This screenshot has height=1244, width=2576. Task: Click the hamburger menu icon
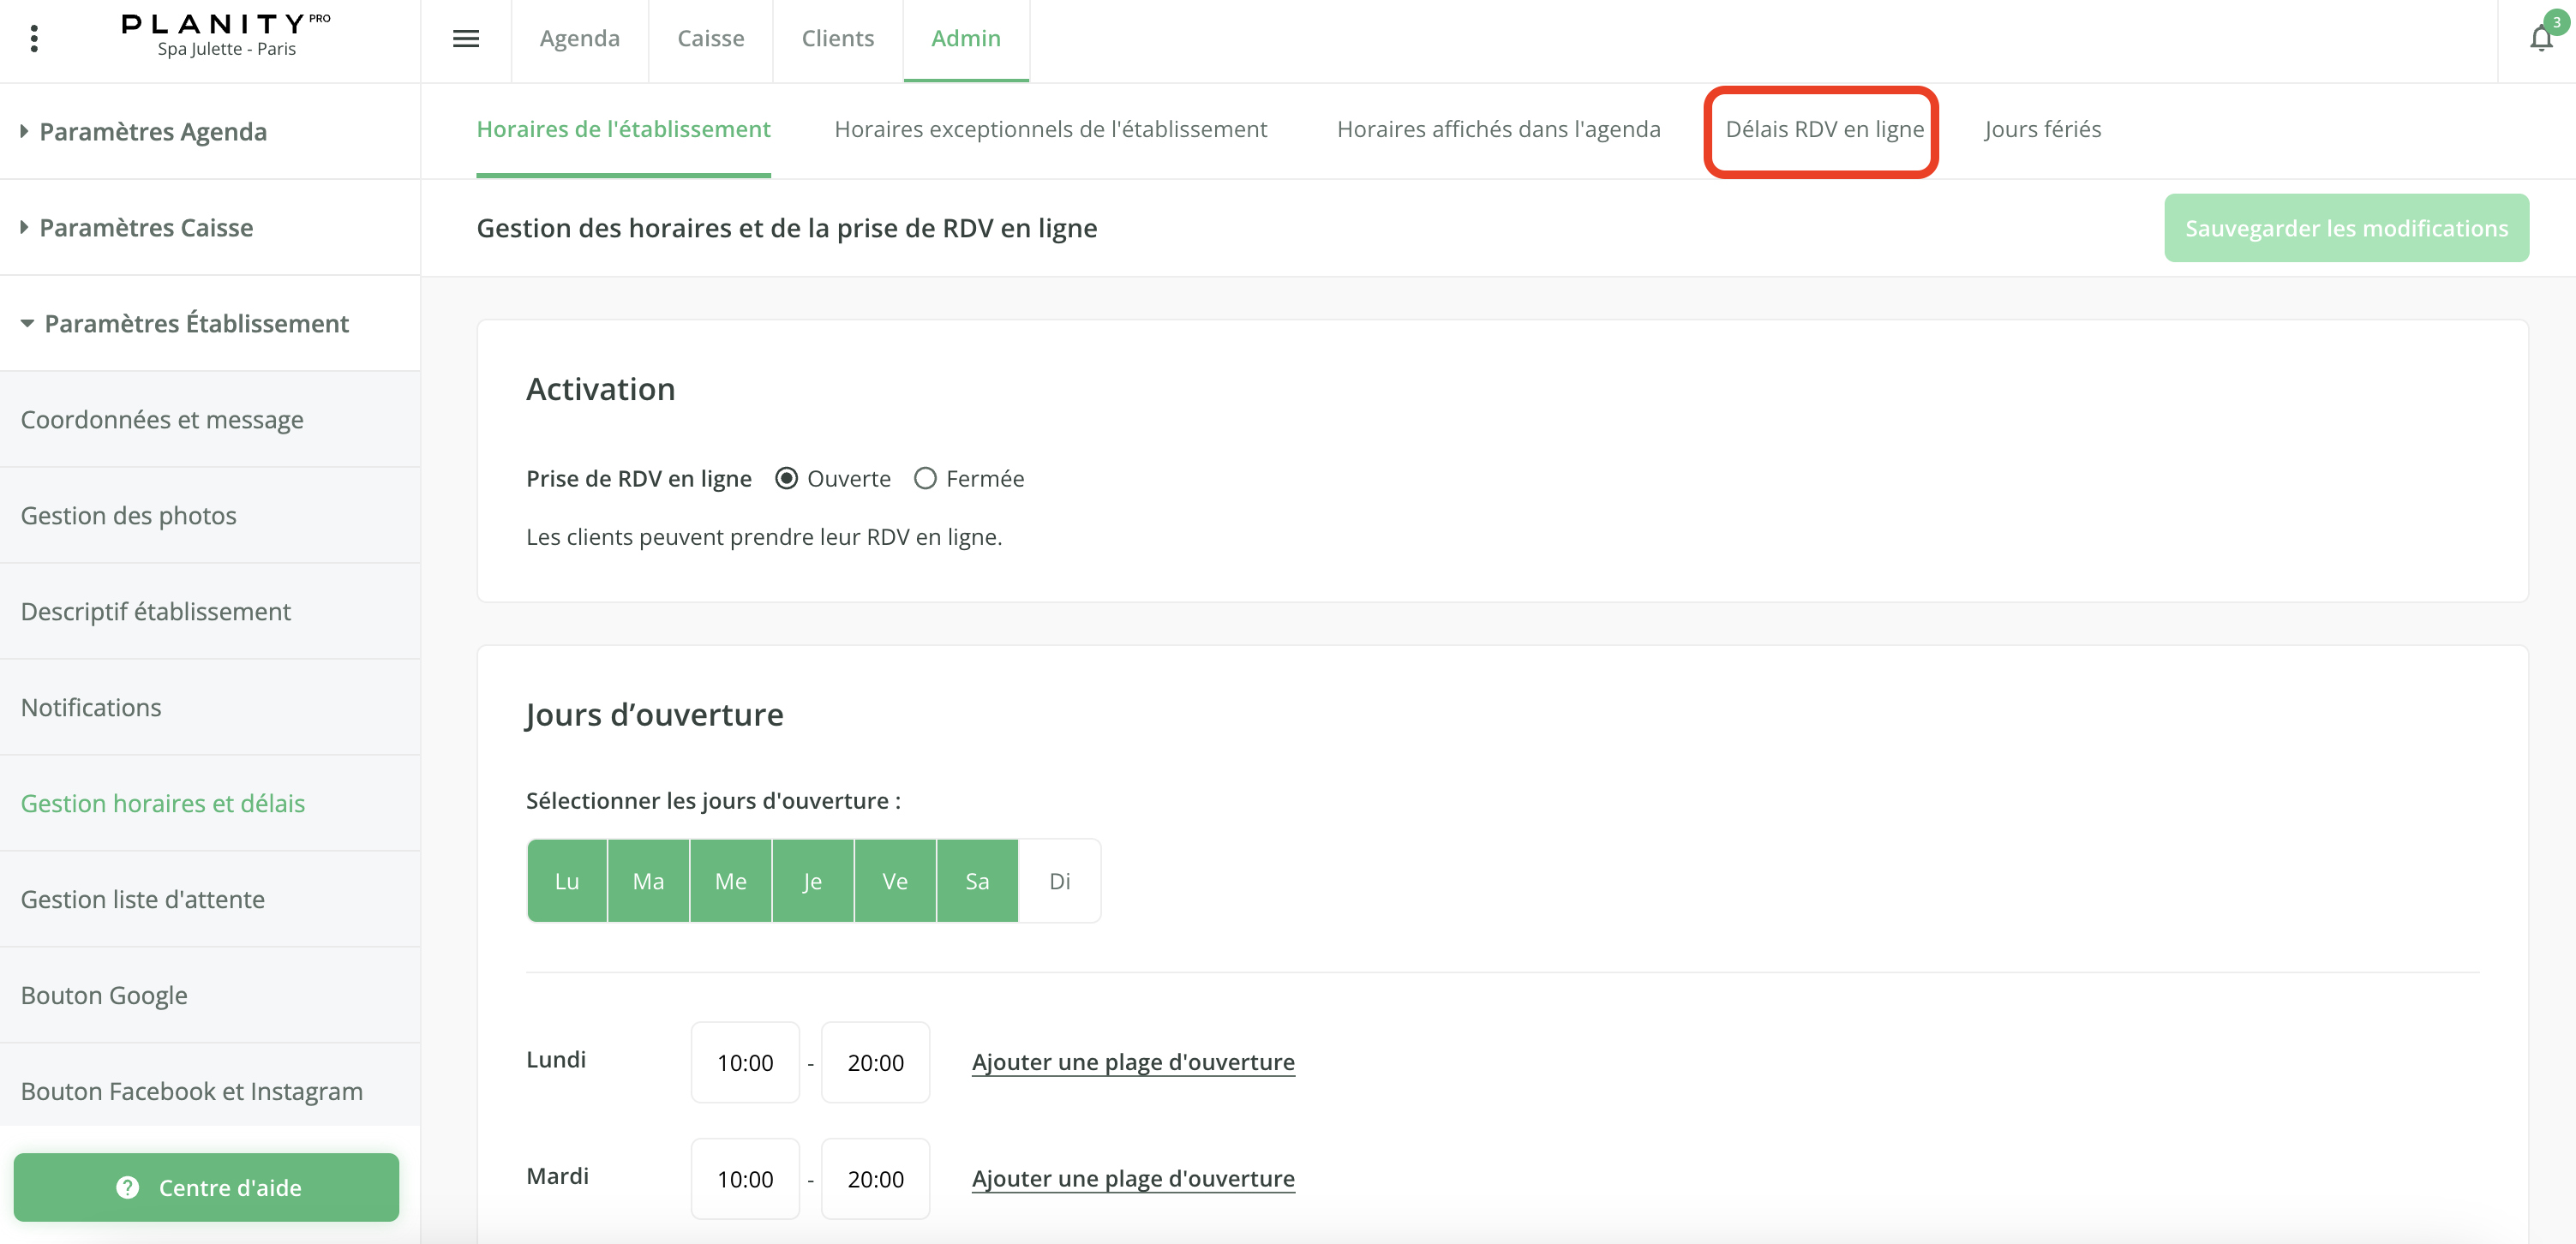coord(466,39)
